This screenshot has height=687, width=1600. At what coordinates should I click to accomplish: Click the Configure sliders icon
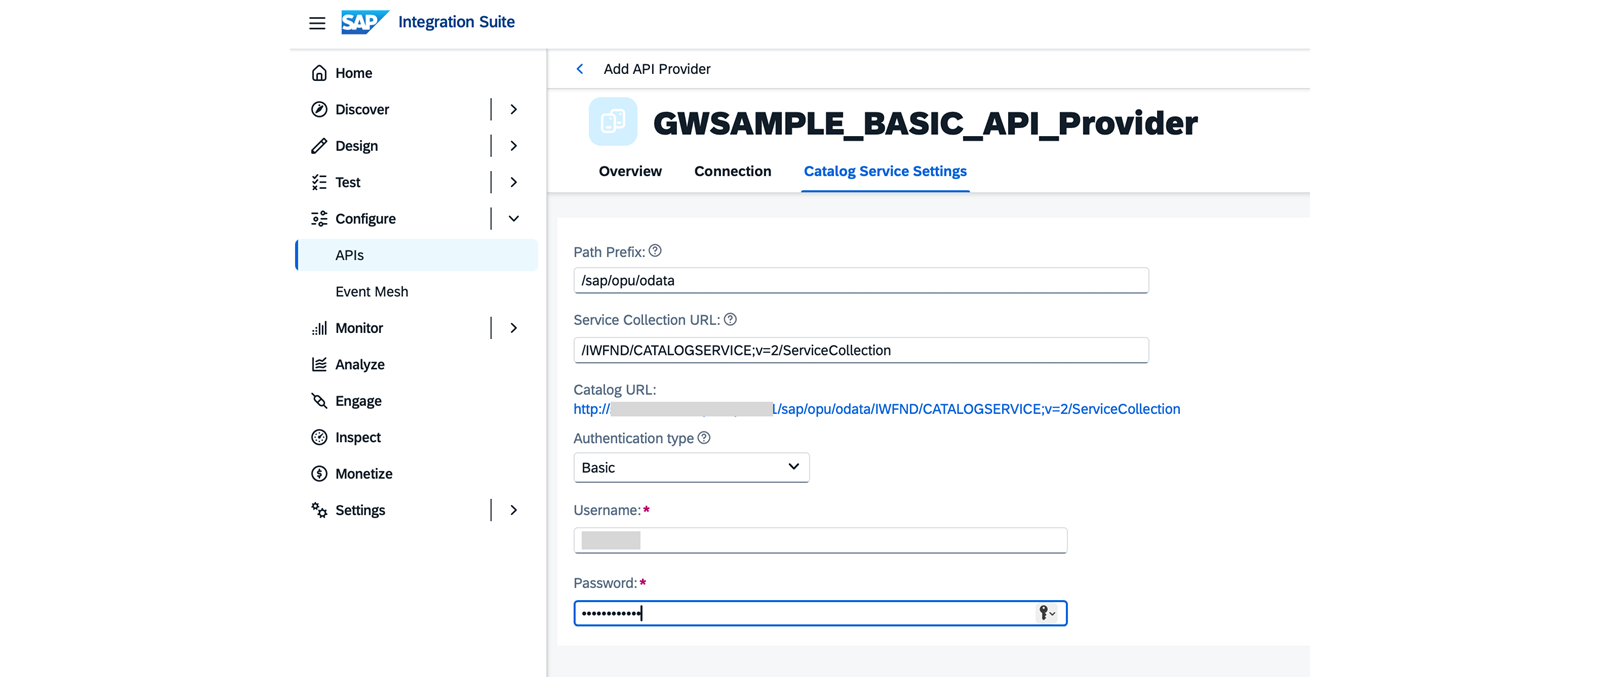pyautogui.click(x=319, y=219)
